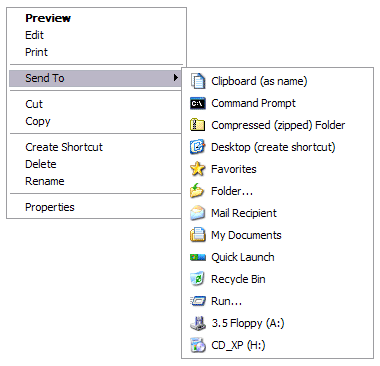This screenshot has width=380, height=366.
Task: Click the Run... dialog icon
Action: (x=198, y=301)
